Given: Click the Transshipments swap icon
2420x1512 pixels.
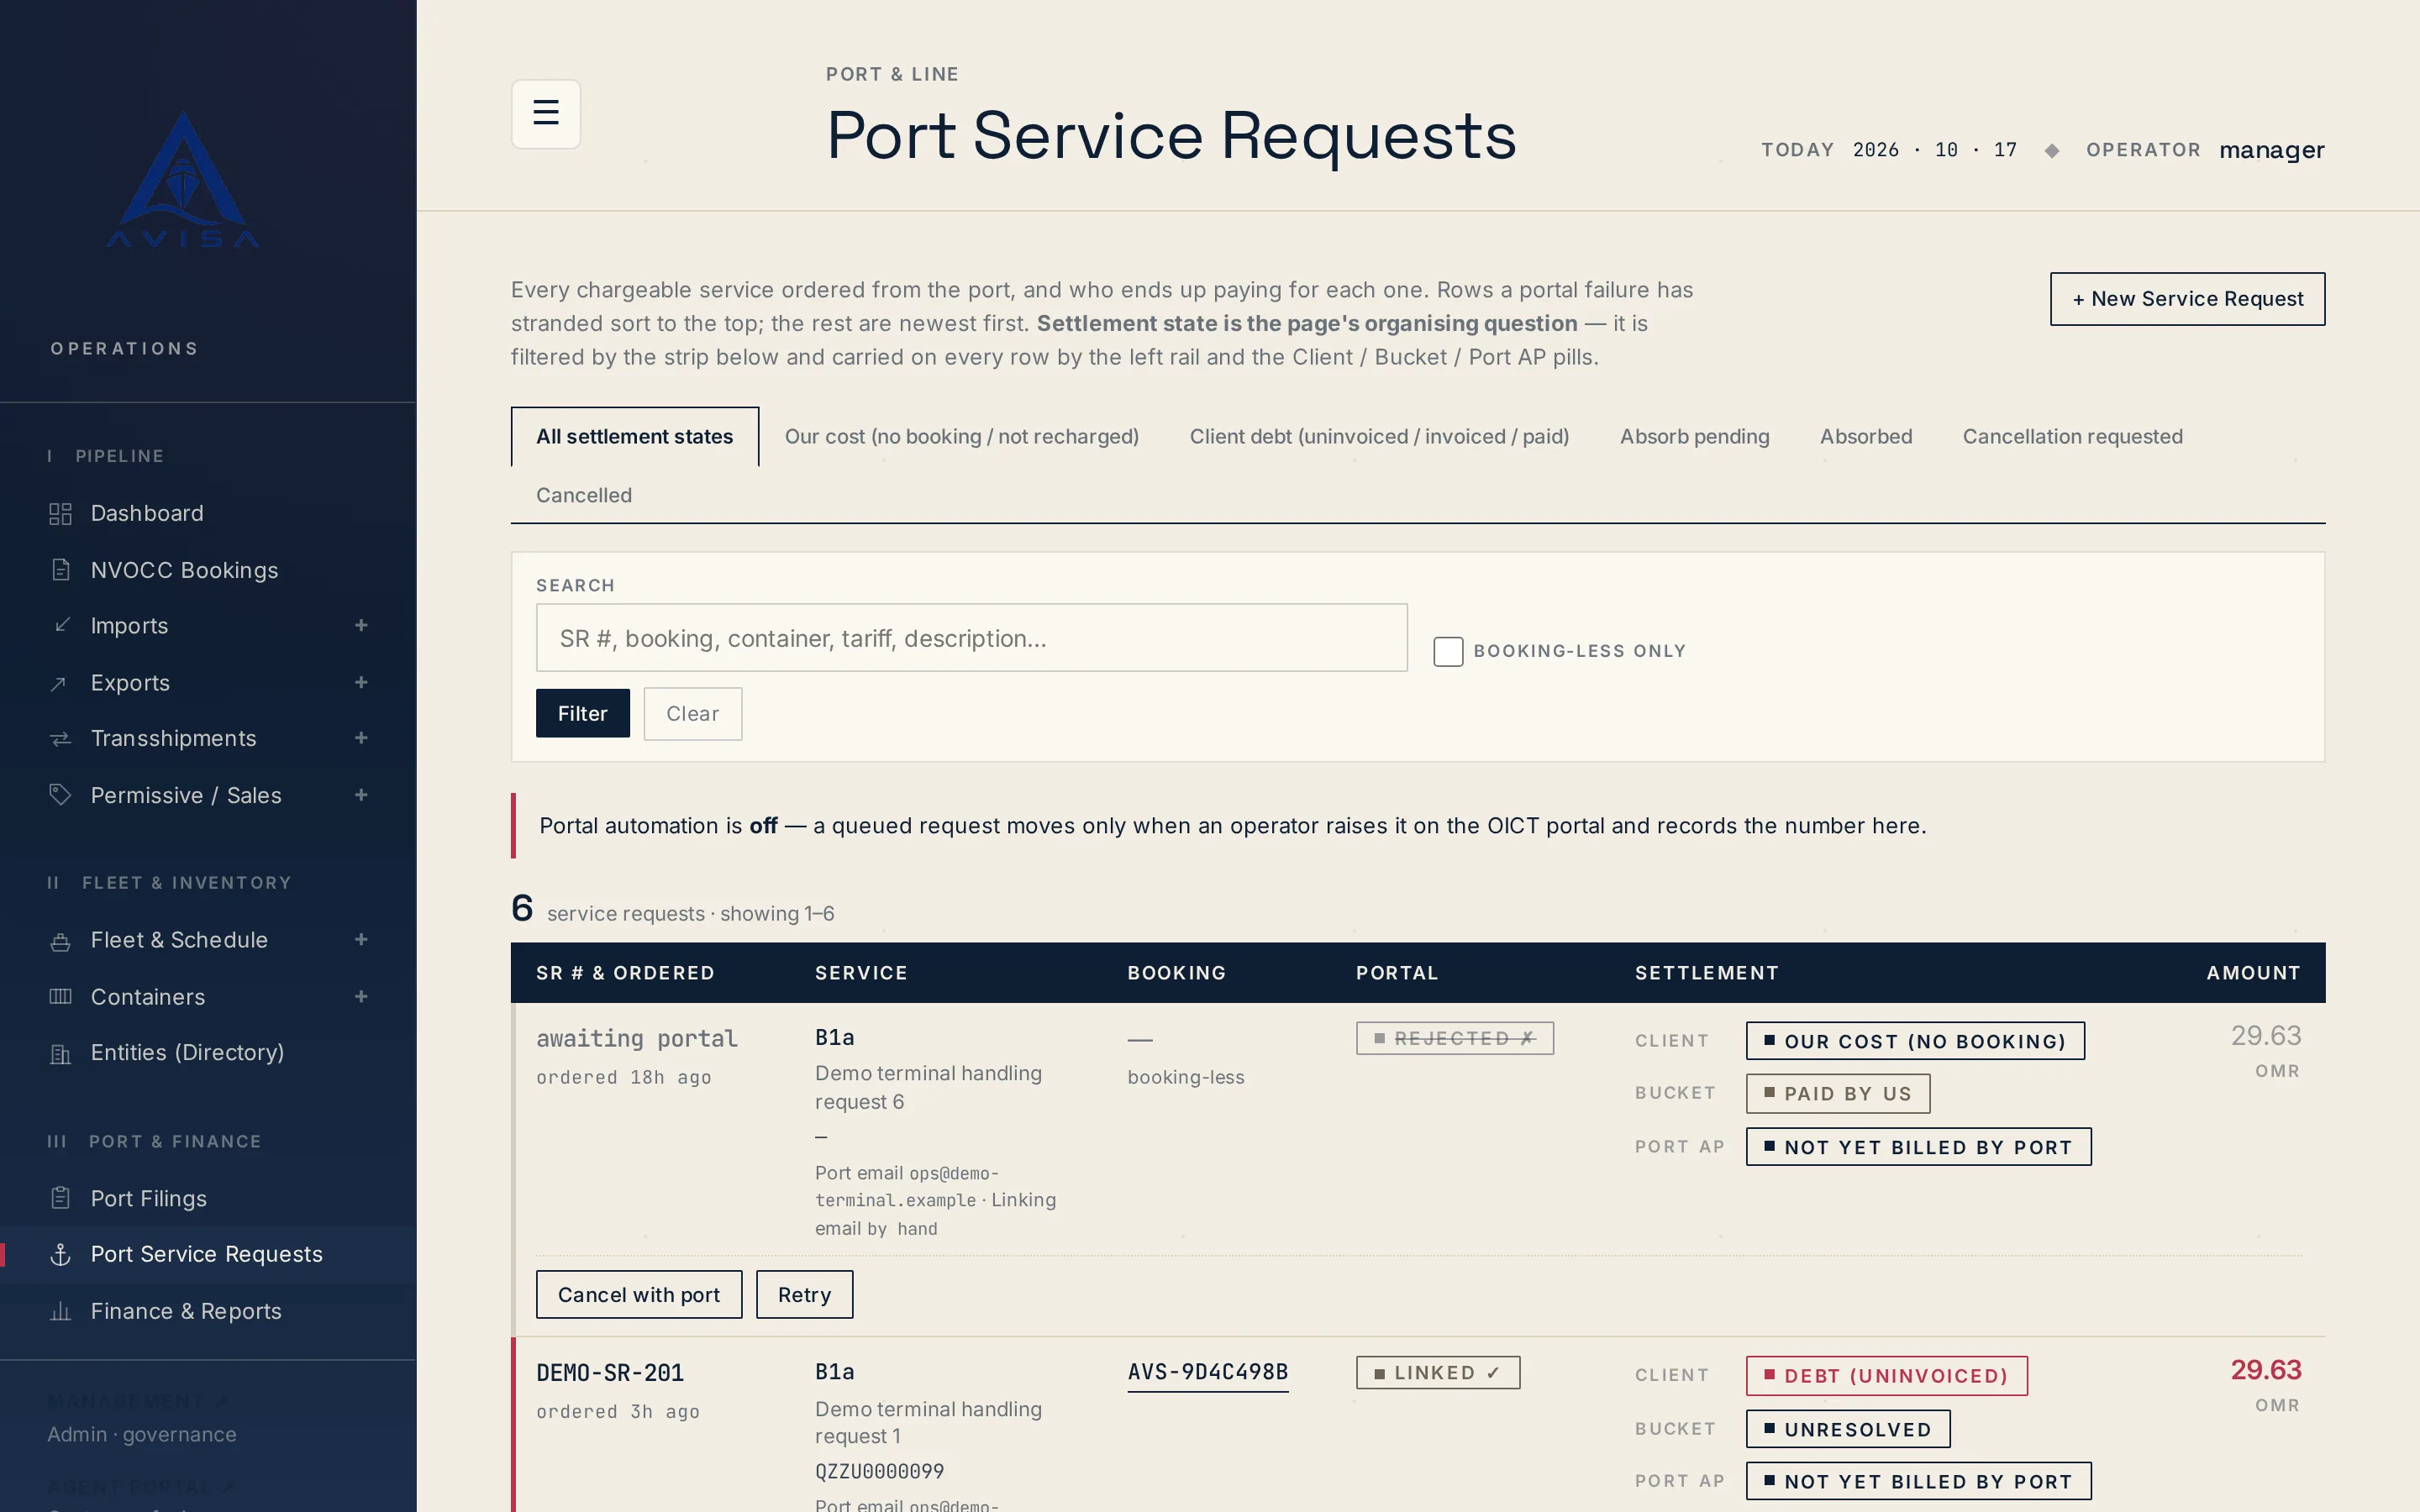Looking at the screenshot, I should click(x=60, y=738).
